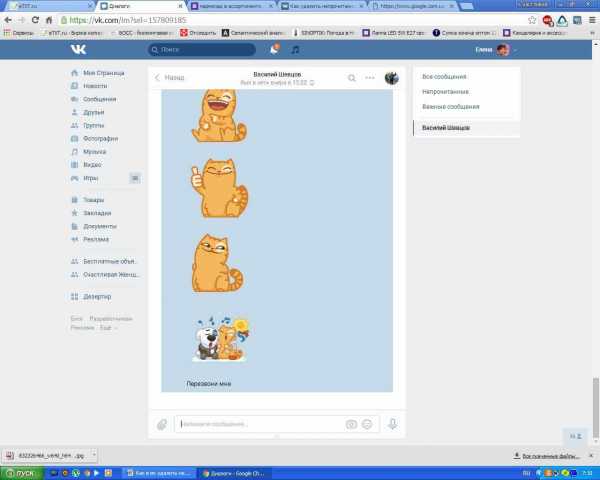
Task: Click the camera photo icon in message field
Action: point(351,424)
